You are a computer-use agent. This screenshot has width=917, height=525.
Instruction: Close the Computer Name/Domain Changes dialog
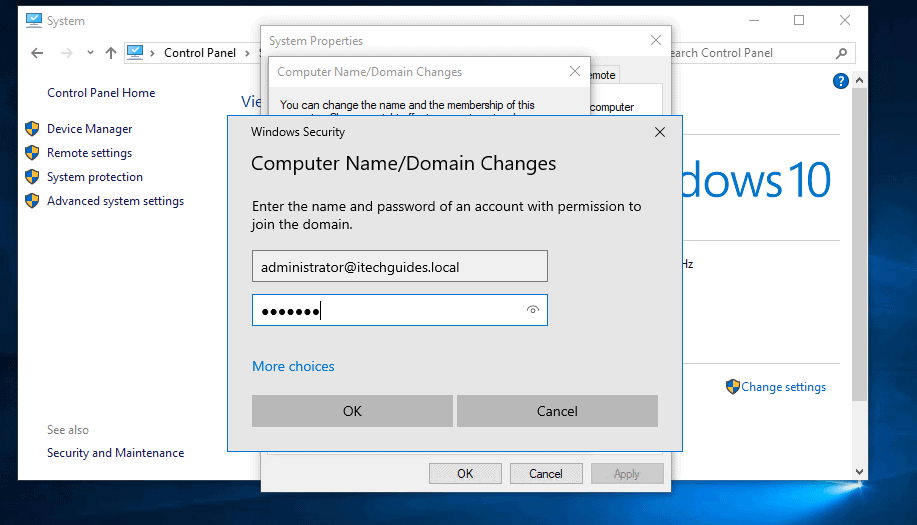[575, 71]
